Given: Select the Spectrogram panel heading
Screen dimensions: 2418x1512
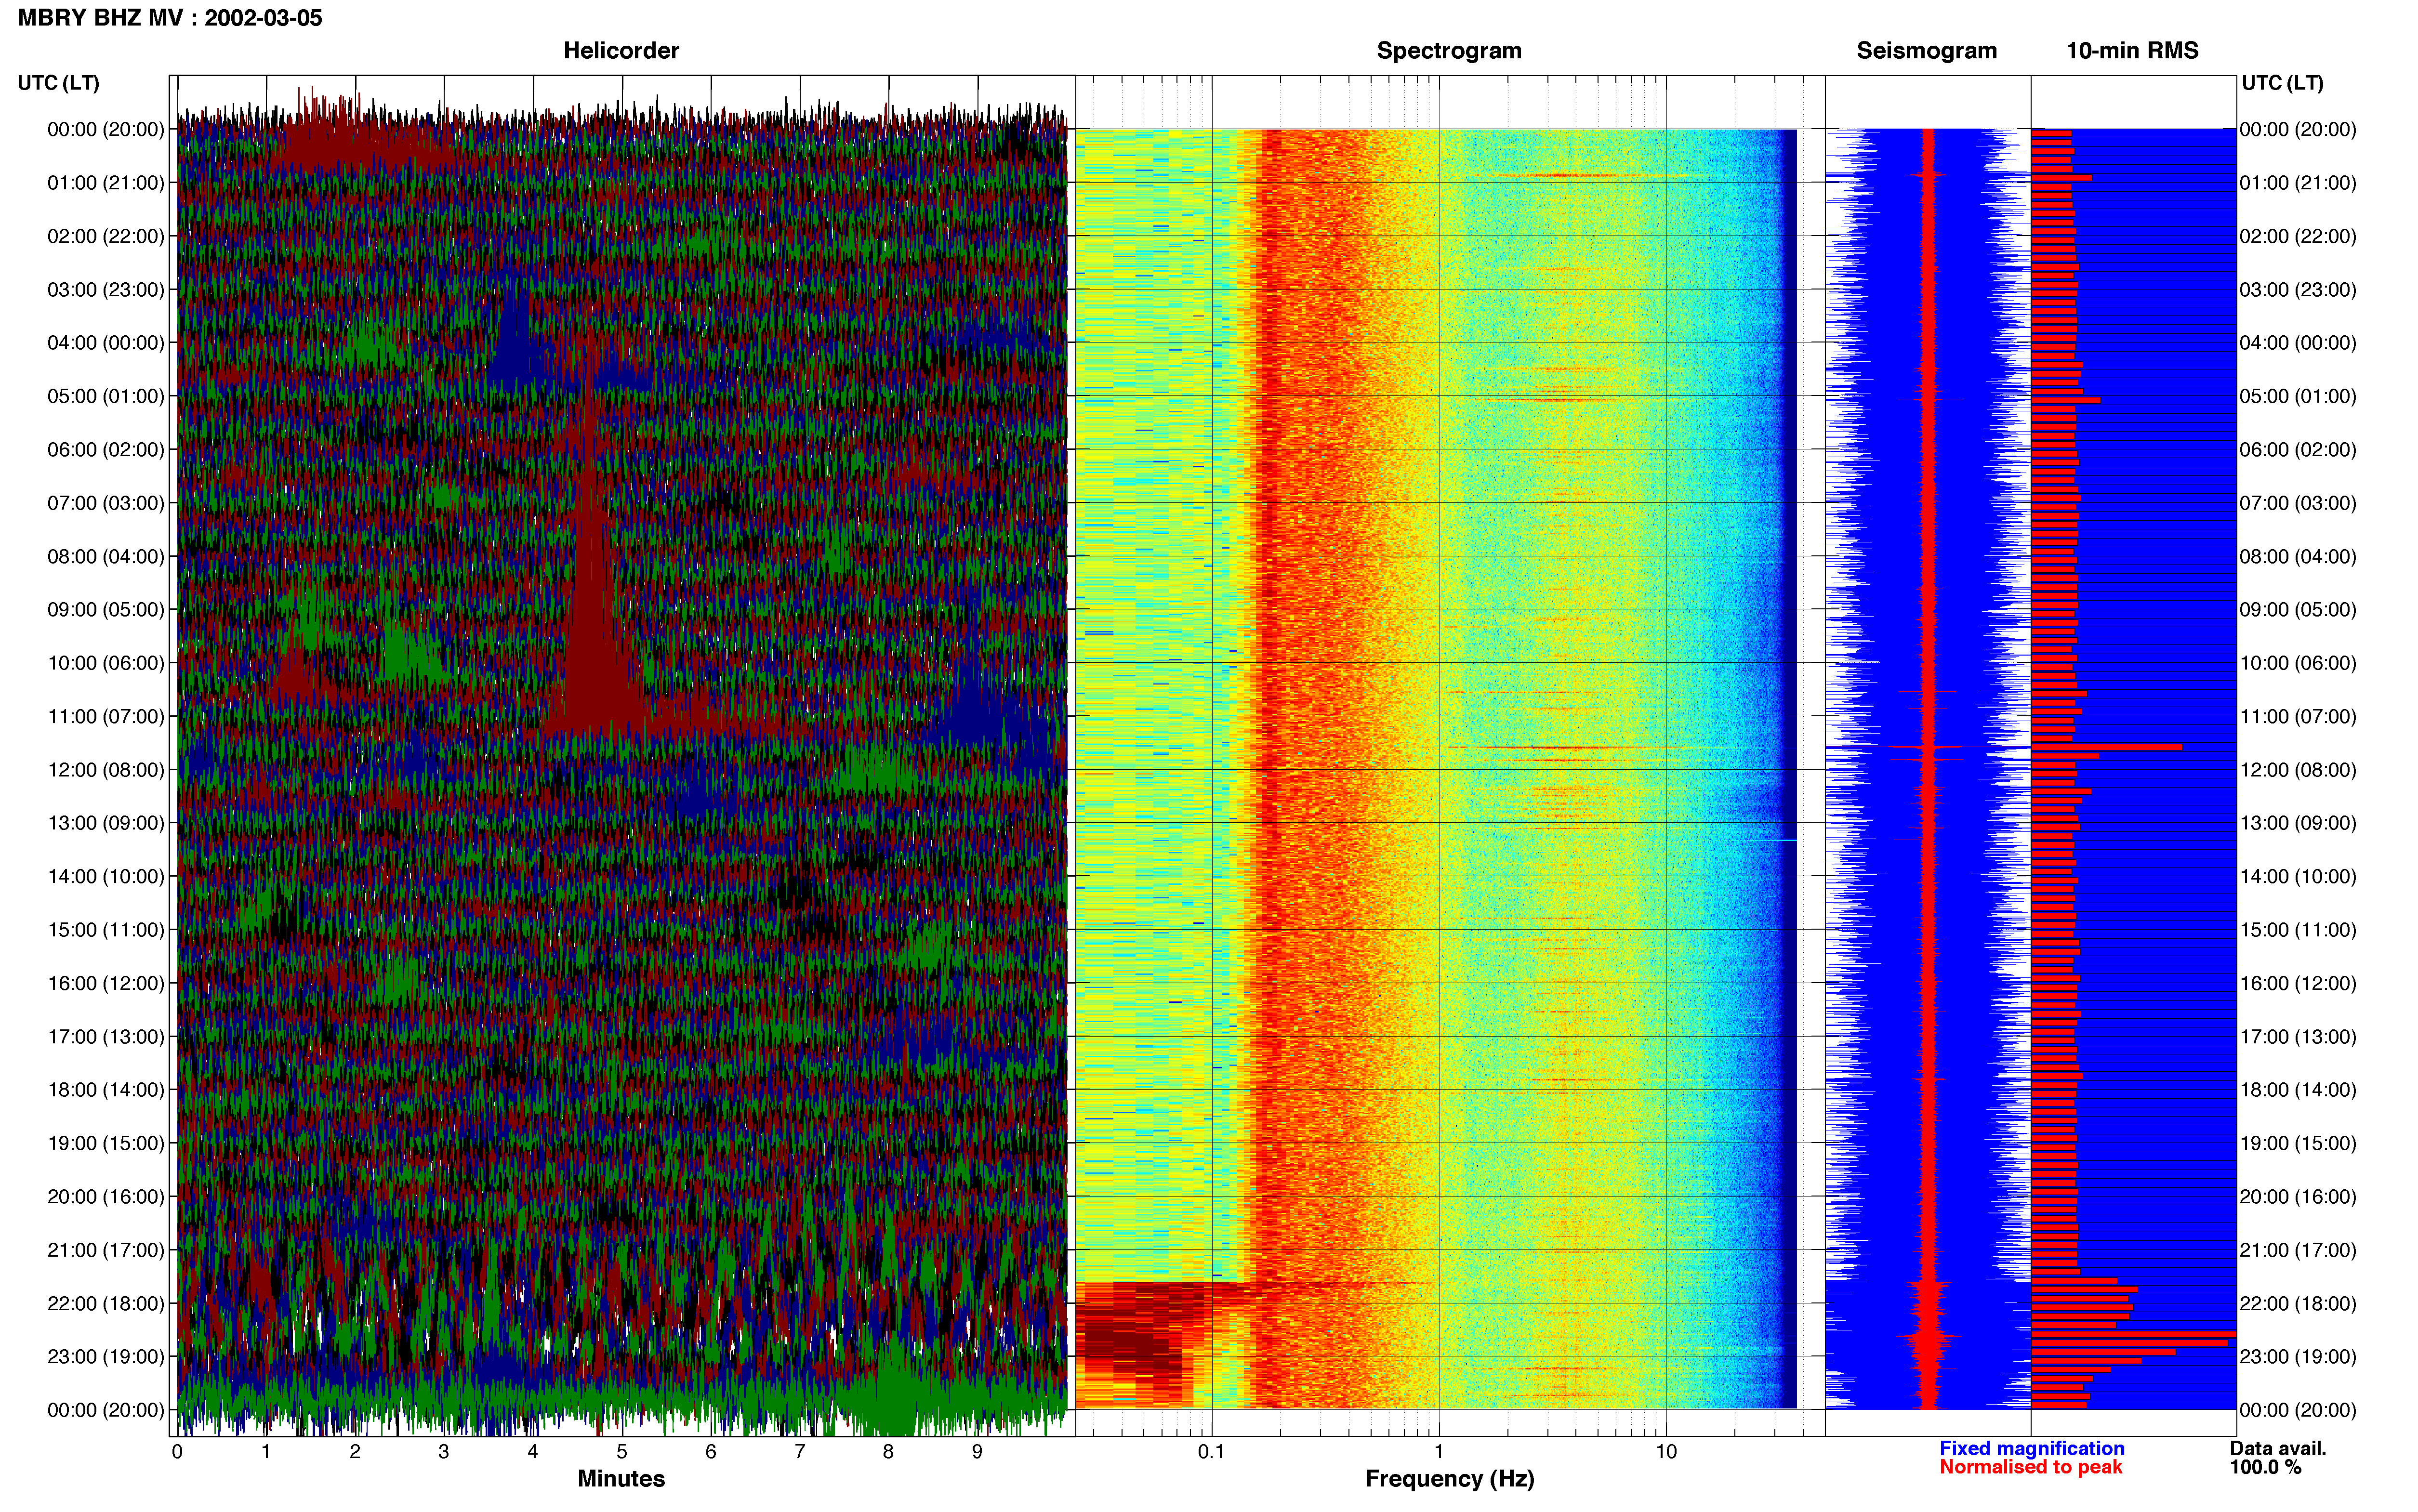Looking at the screenshot, I should coord(1449,51).
